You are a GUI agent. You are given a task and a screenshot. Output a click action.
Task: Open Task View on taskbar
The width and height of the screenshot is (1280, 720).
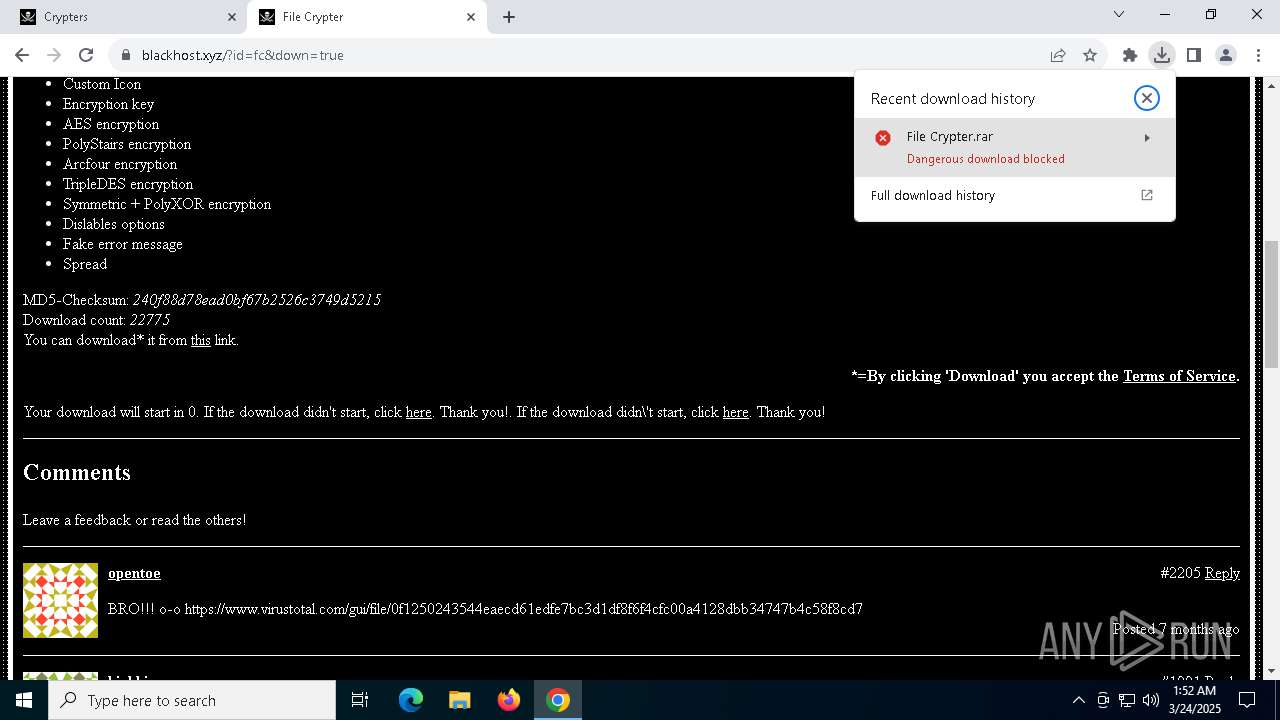click(x=360, y=700)
